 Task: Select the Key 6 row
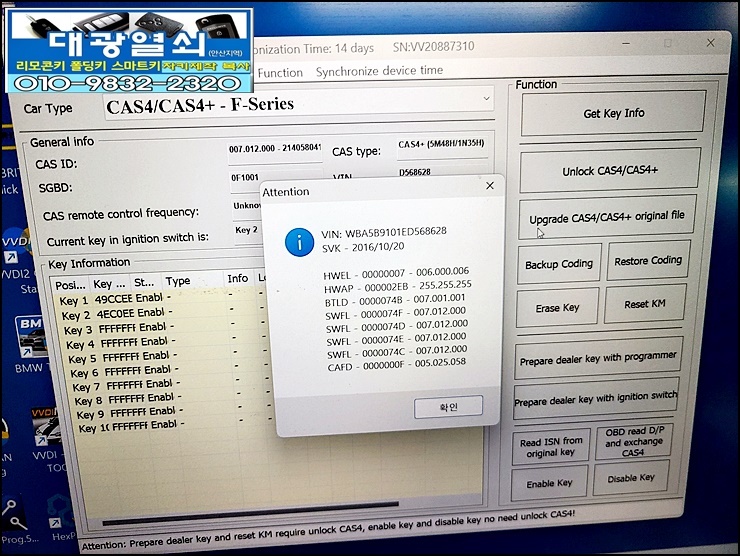point(170,371)
